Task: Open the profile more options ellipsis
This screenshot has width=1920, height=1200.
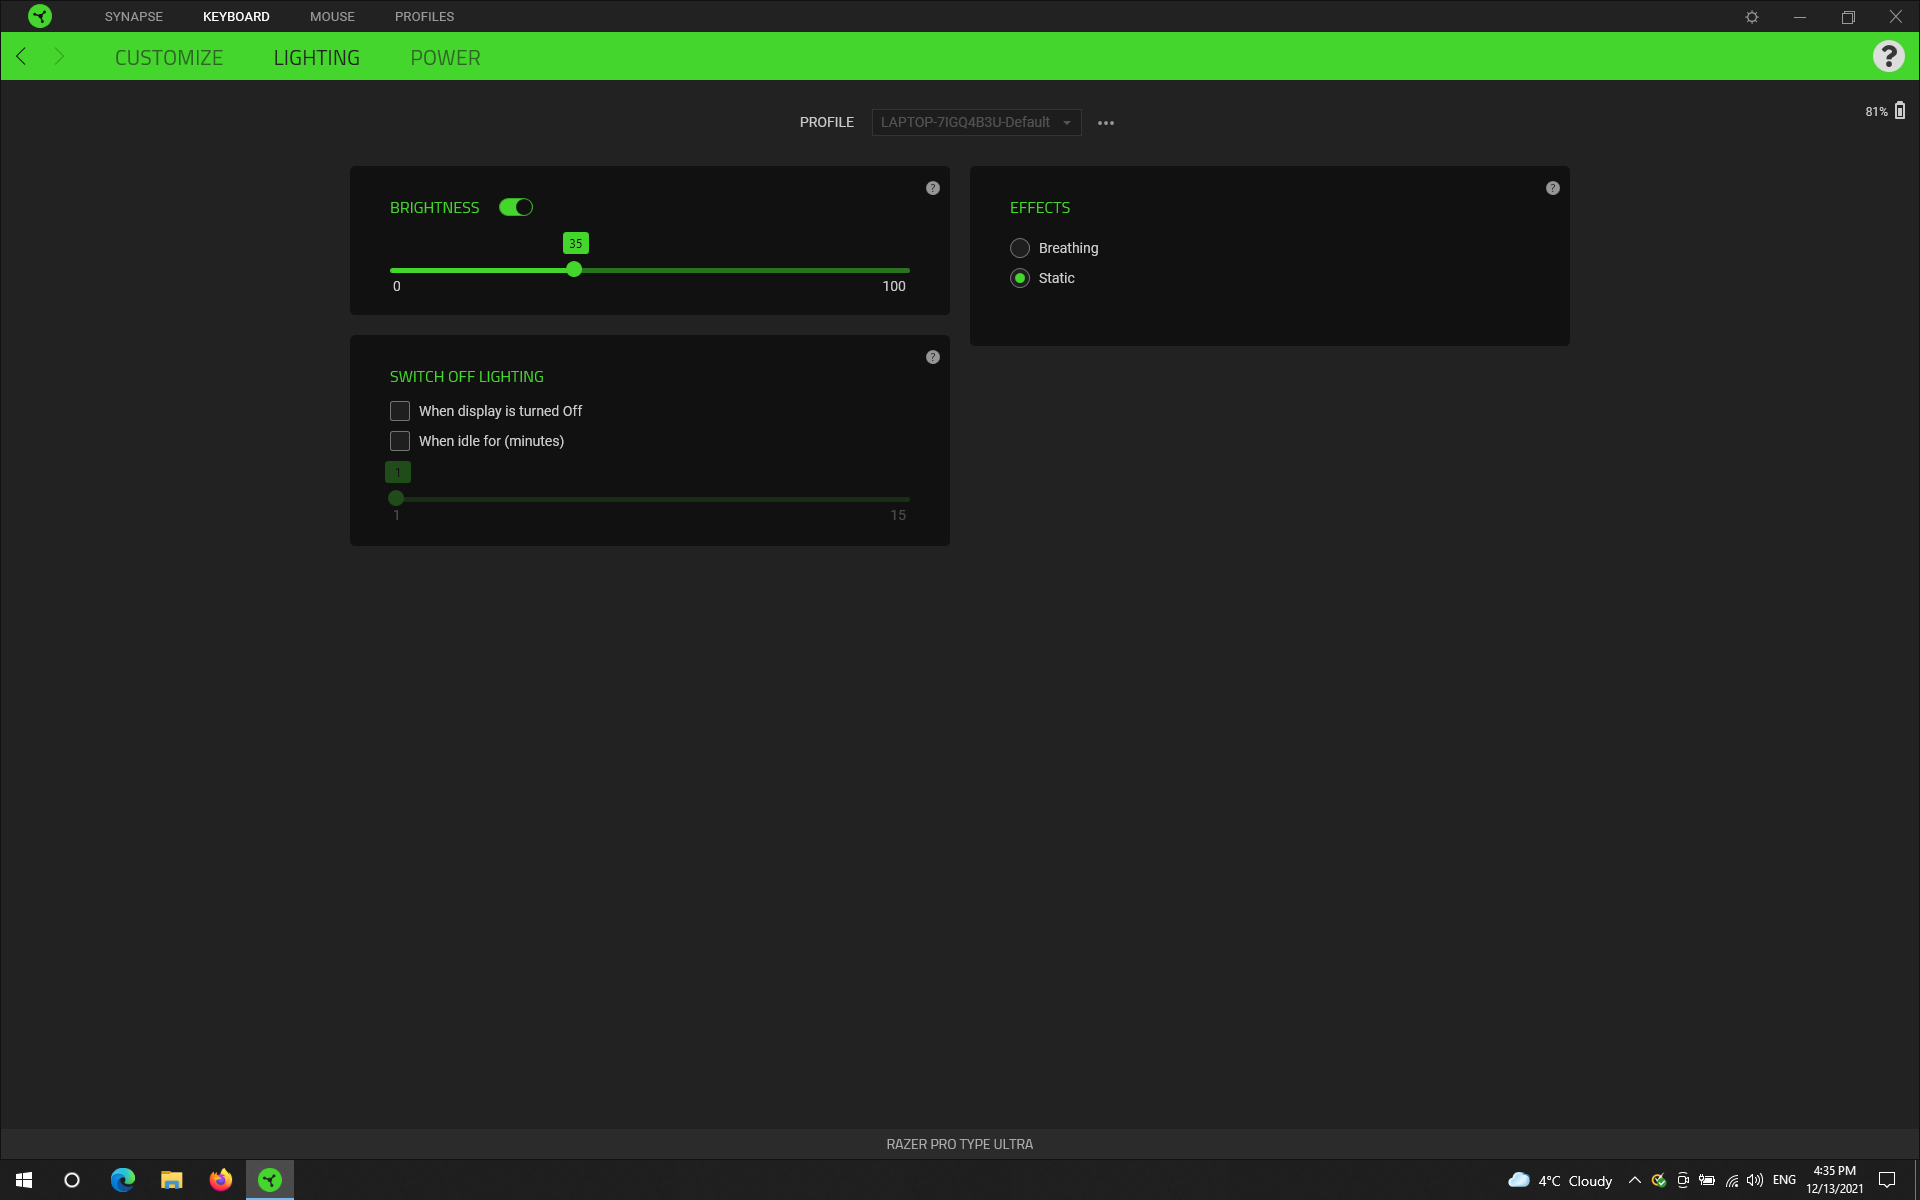Action: (1106, 123)
